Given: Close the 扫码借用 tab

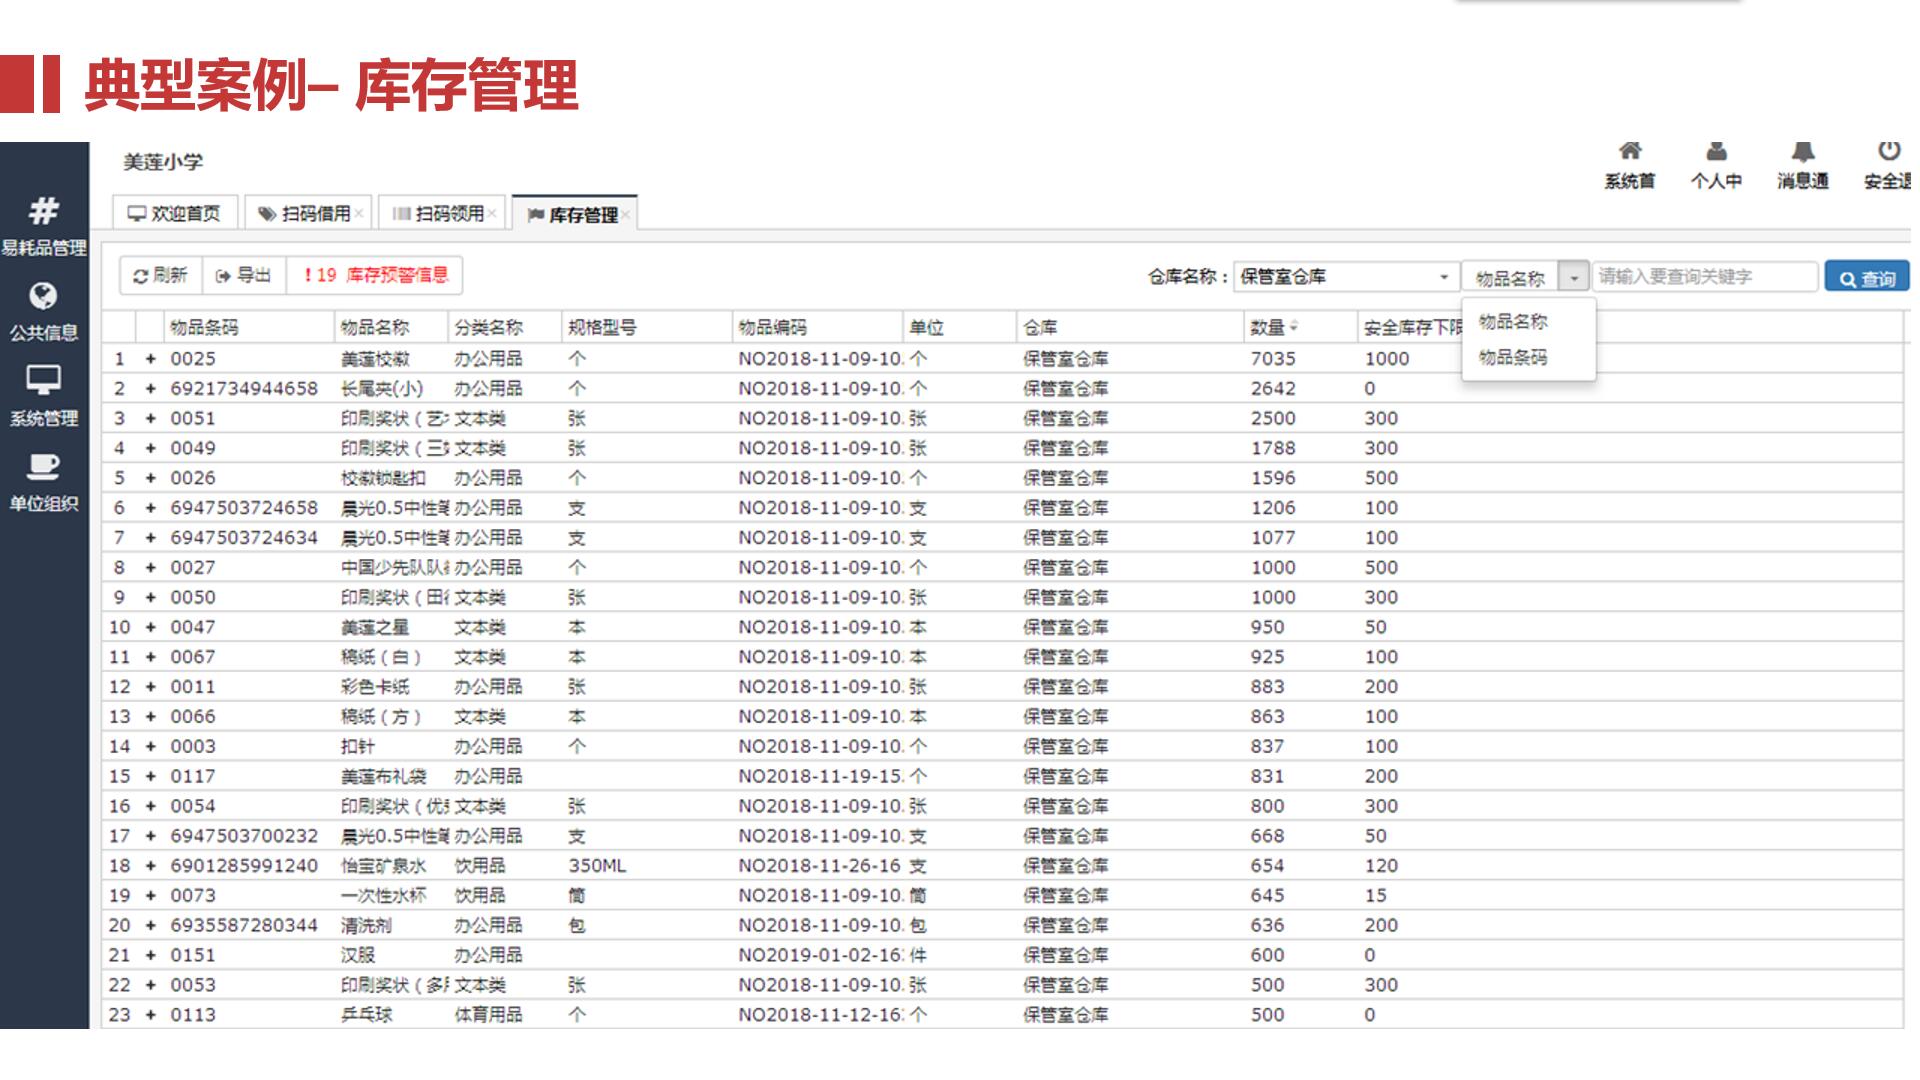Looking at the screenshot, I should tap(359, 214).
